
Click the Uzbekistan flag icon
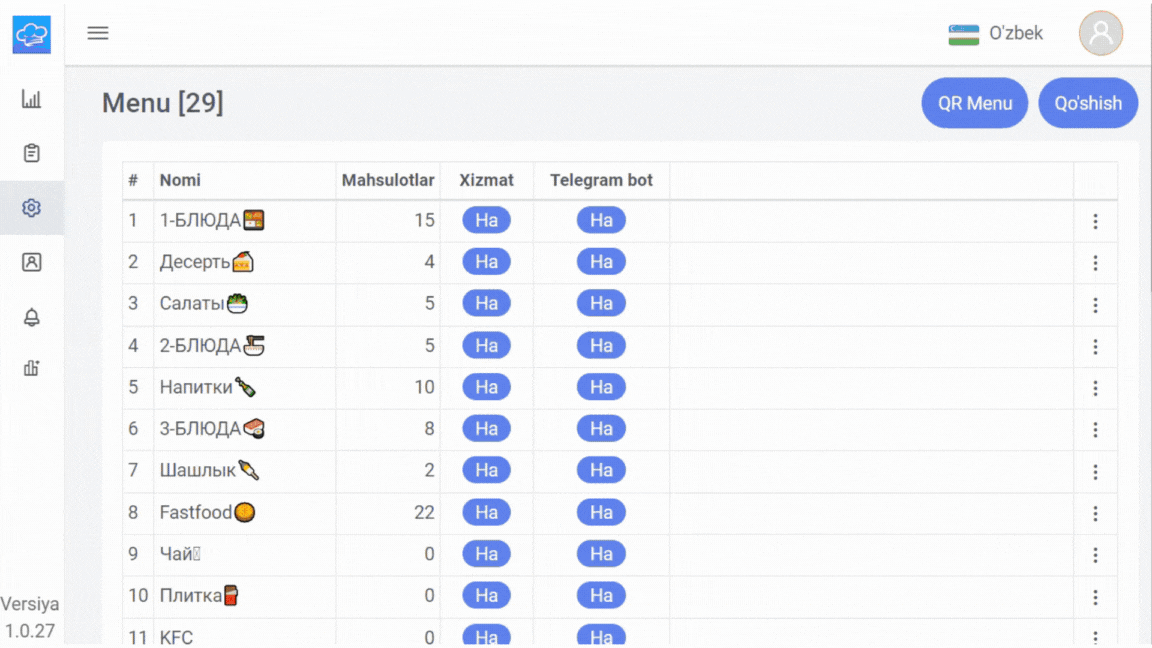pos(963,35)
